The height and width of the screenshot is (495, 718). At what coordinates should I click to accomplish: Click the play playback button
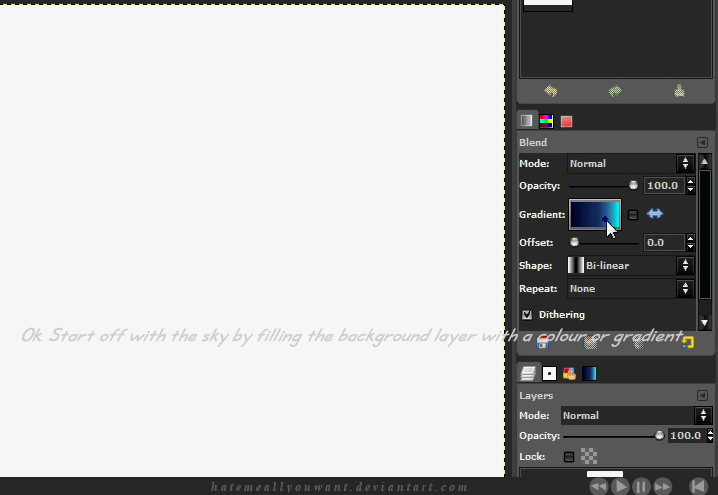pos(620,486)
